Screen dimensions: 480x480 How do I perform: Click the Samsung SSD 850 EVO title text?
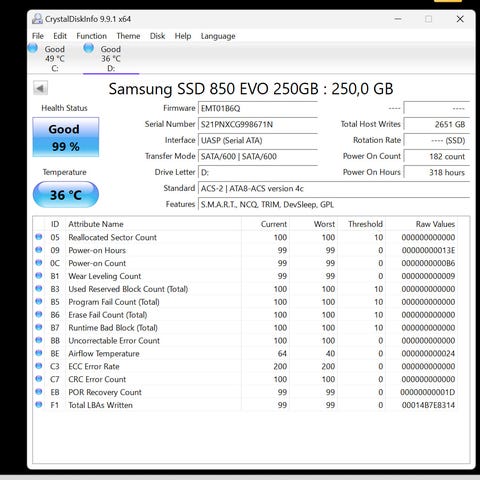pos(251,89)
